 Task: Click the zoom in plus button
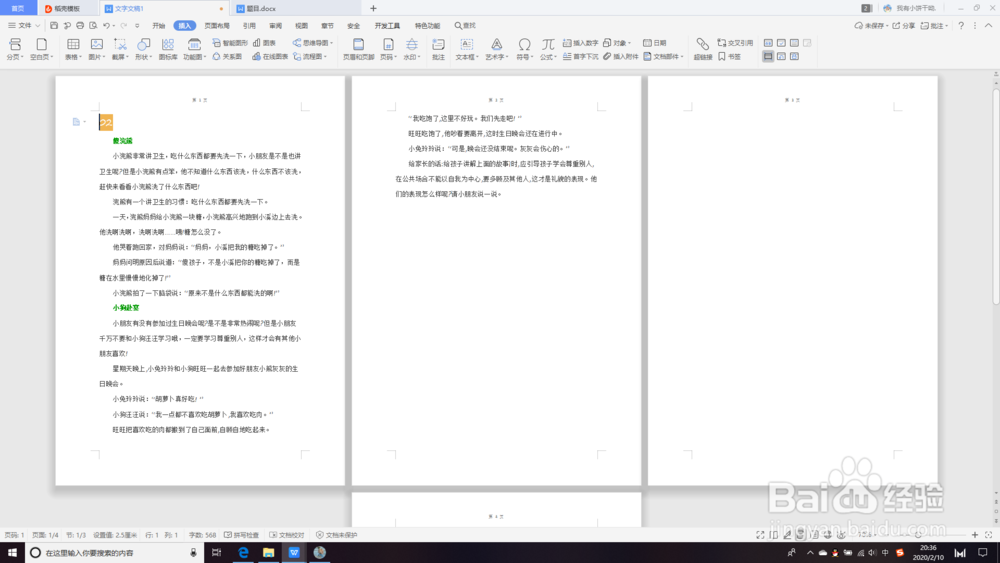tap(974, 535)
